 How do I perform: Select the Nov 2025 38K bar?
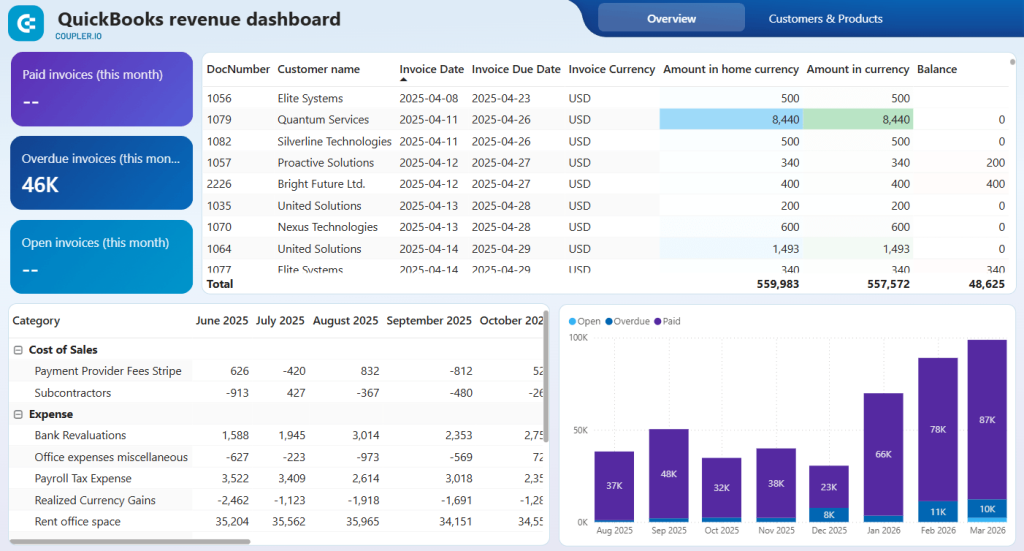click(x=776, y=483)
